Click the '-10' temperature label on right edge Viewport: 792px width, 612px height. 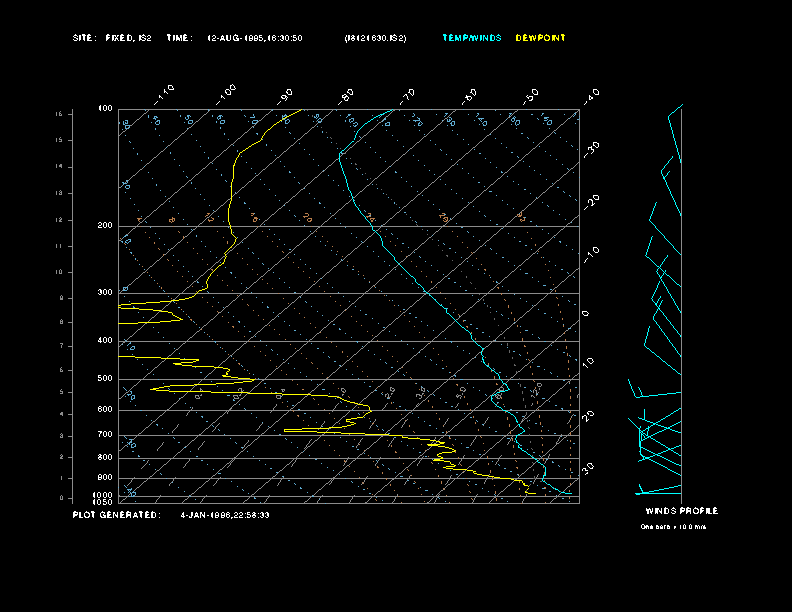pyautogui.click(x=592, y=255)
